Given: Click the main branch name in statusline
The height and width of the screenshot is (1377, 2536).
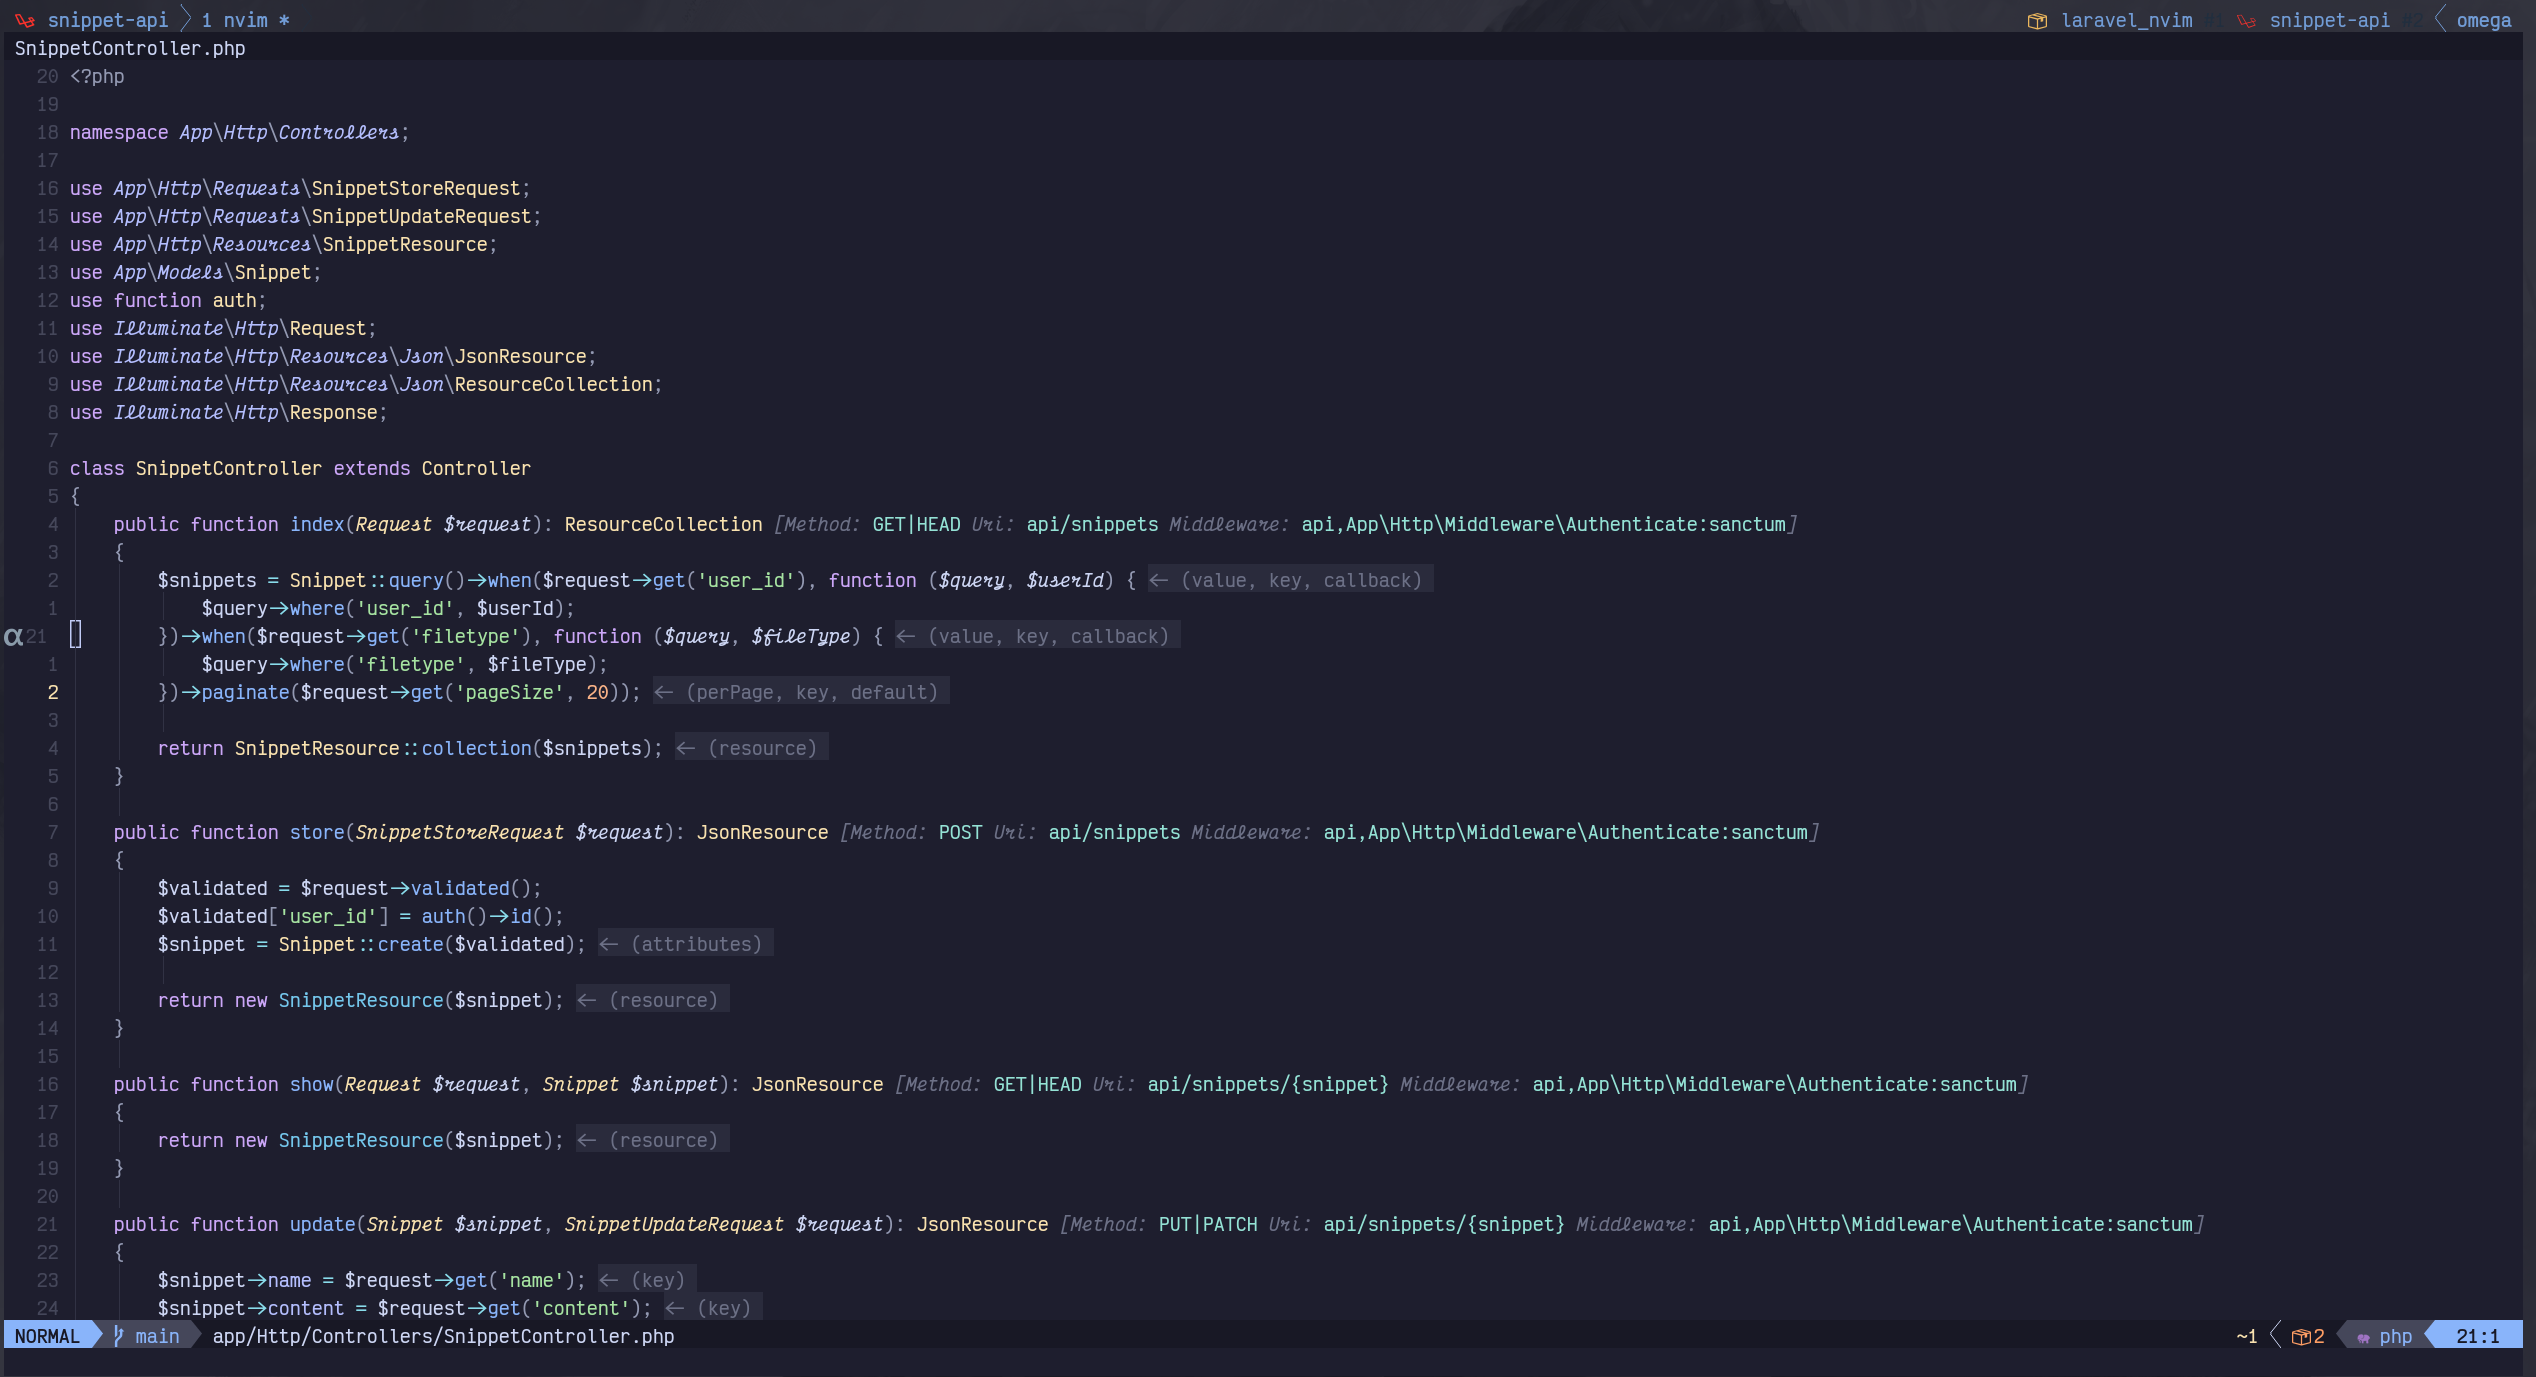Looking at the screenshot, I should coord(157,1336).
